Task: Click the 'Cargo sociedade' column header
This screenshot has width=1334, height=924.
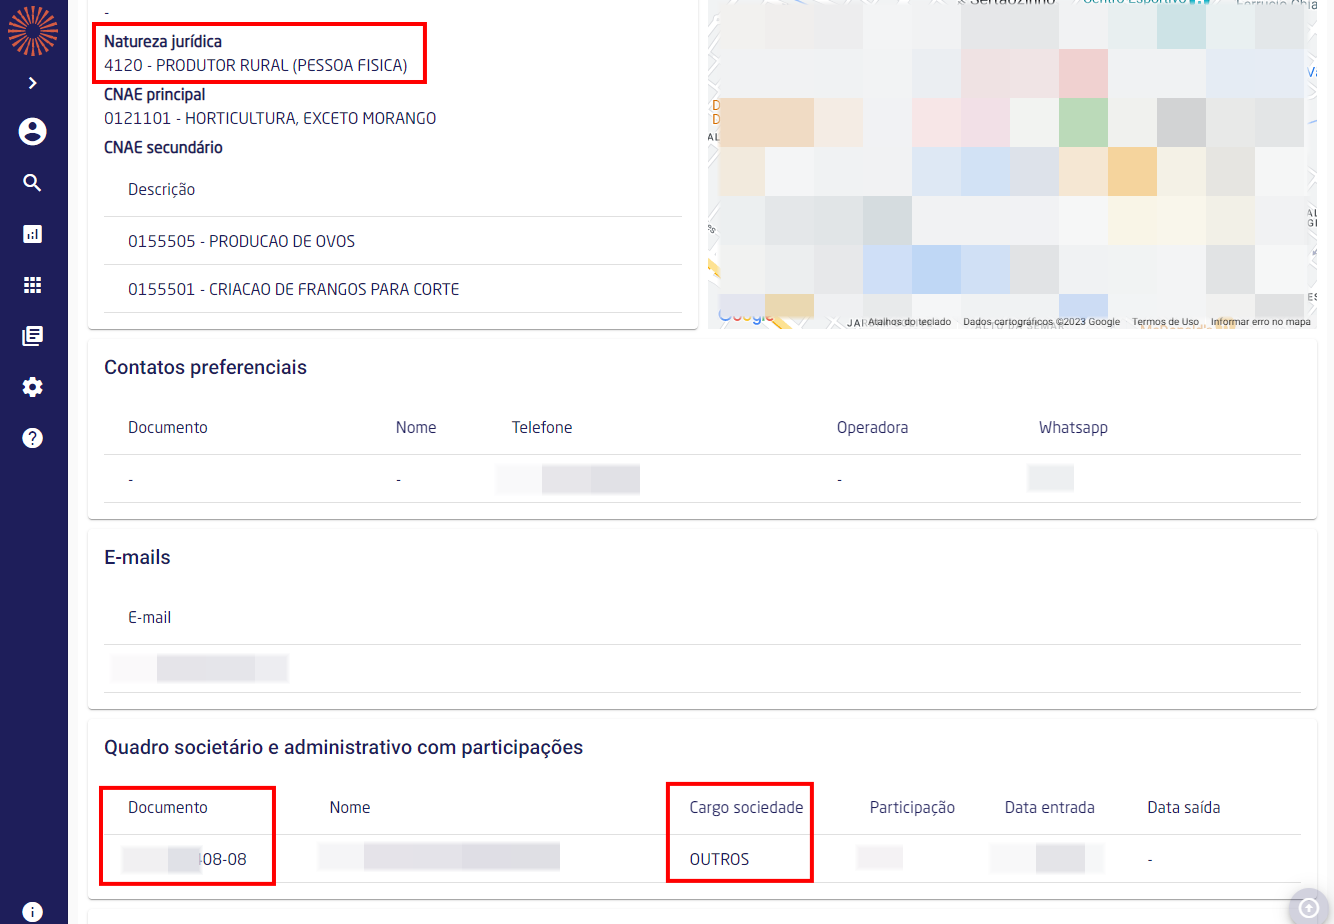Action: tap(747, 808)
